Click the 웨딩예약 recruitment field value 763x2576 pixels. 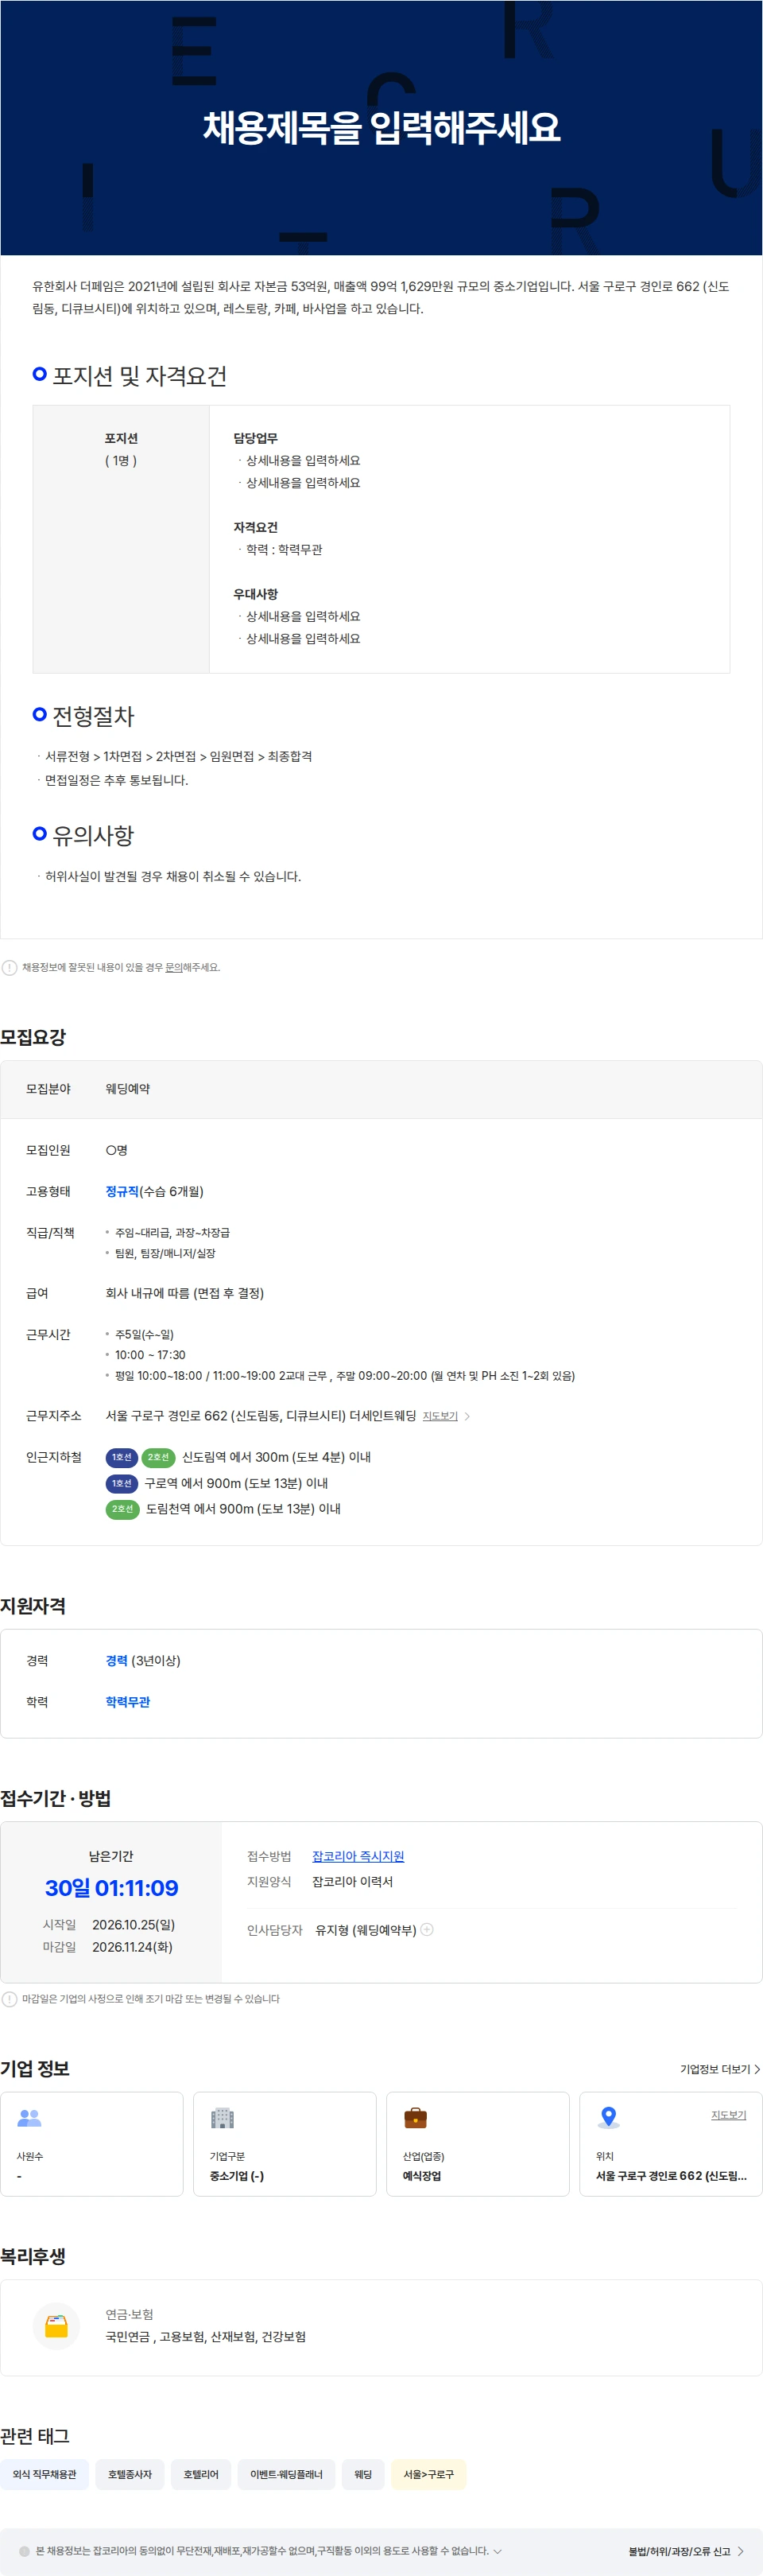click(x=128, y=1088)
